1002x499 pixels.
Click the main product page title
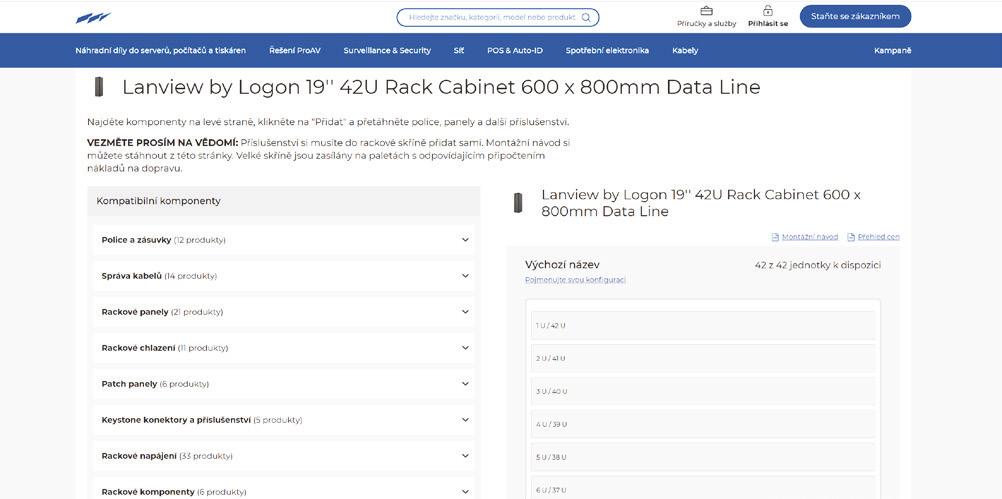pos(441,87)
